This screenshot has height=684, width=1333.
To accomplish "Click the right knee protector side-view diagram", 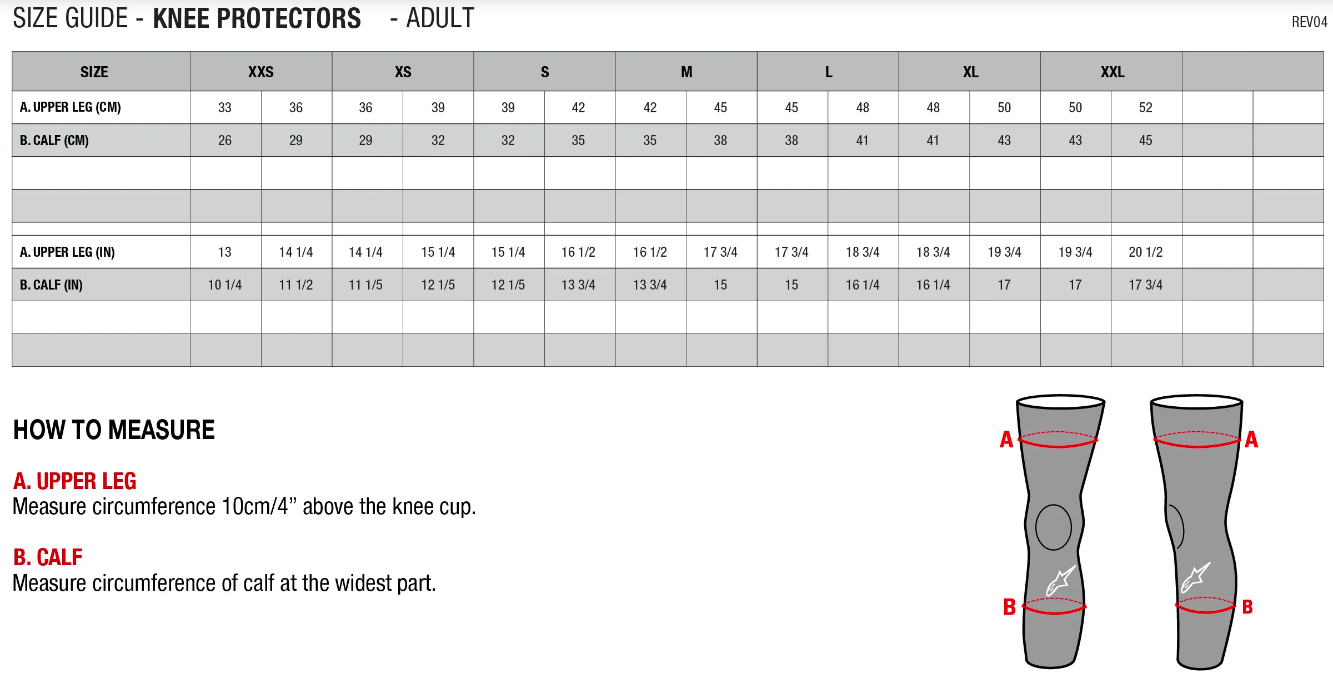I will (x=1198, y=531).
